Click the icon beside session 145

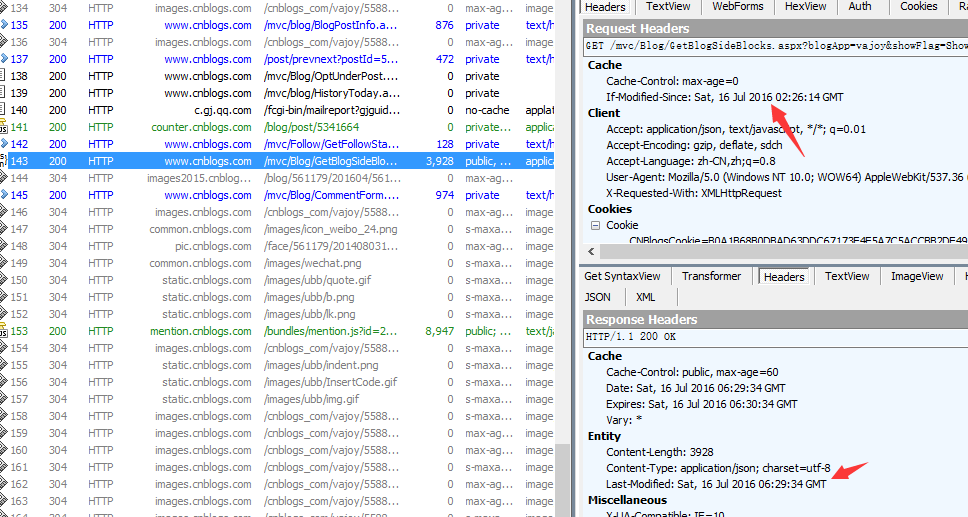4,195
